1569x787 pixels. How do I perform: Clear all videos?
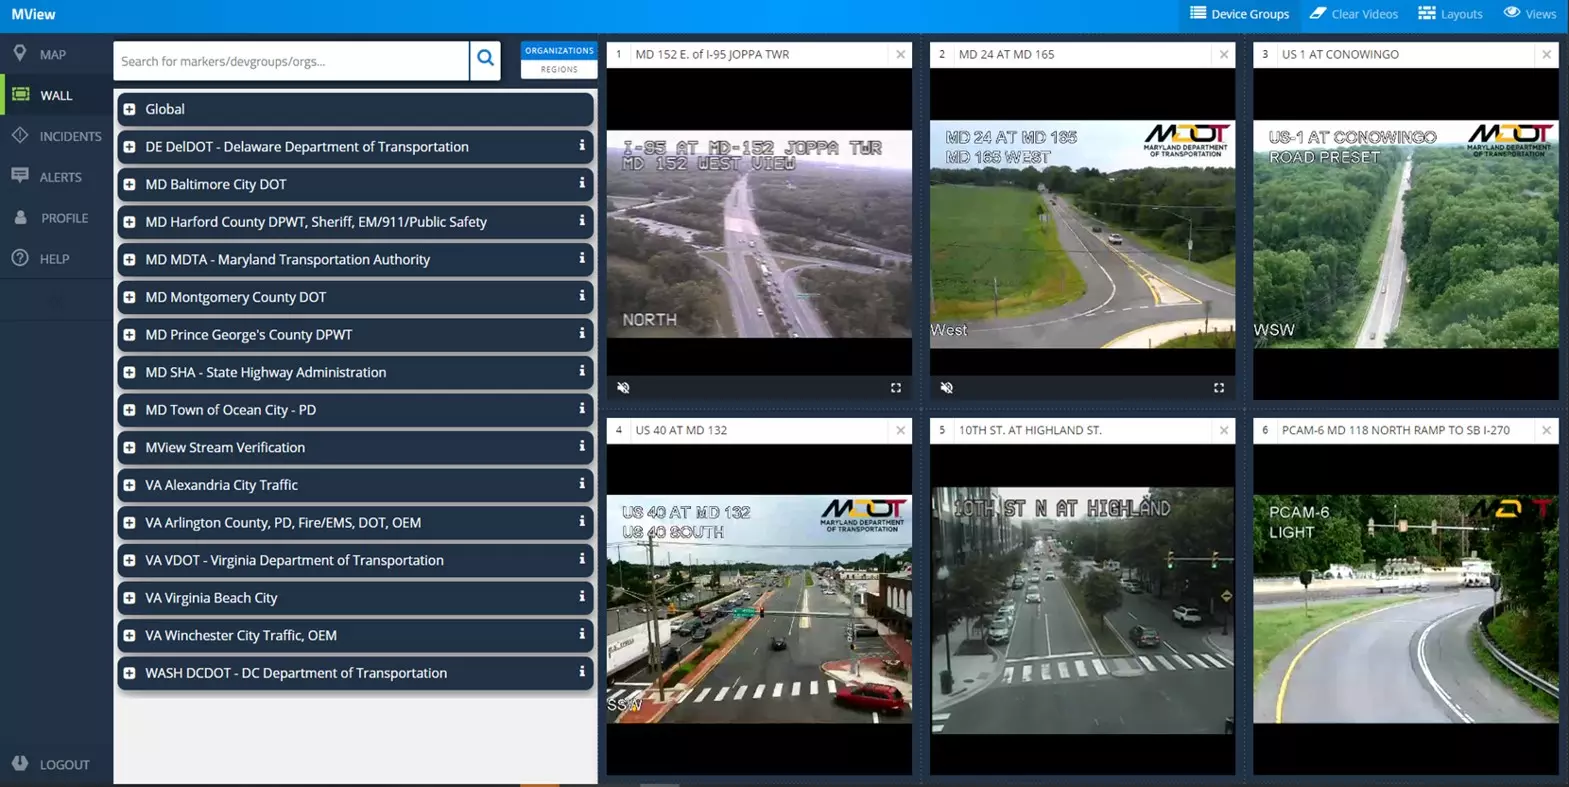(x=1354, y=14)
